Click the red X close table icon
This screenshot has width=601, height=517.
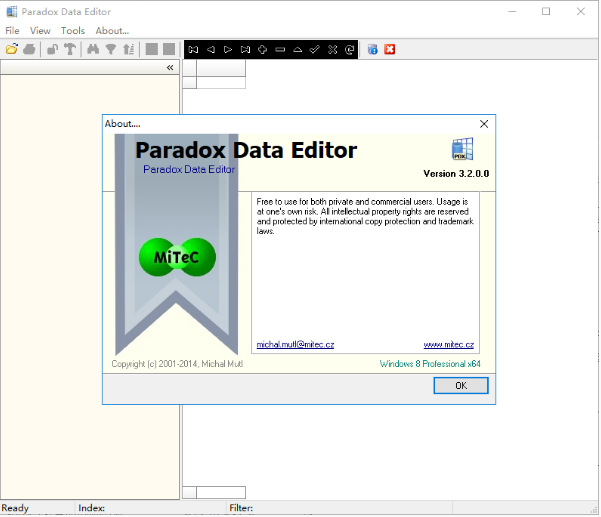(x=390, y=49)
